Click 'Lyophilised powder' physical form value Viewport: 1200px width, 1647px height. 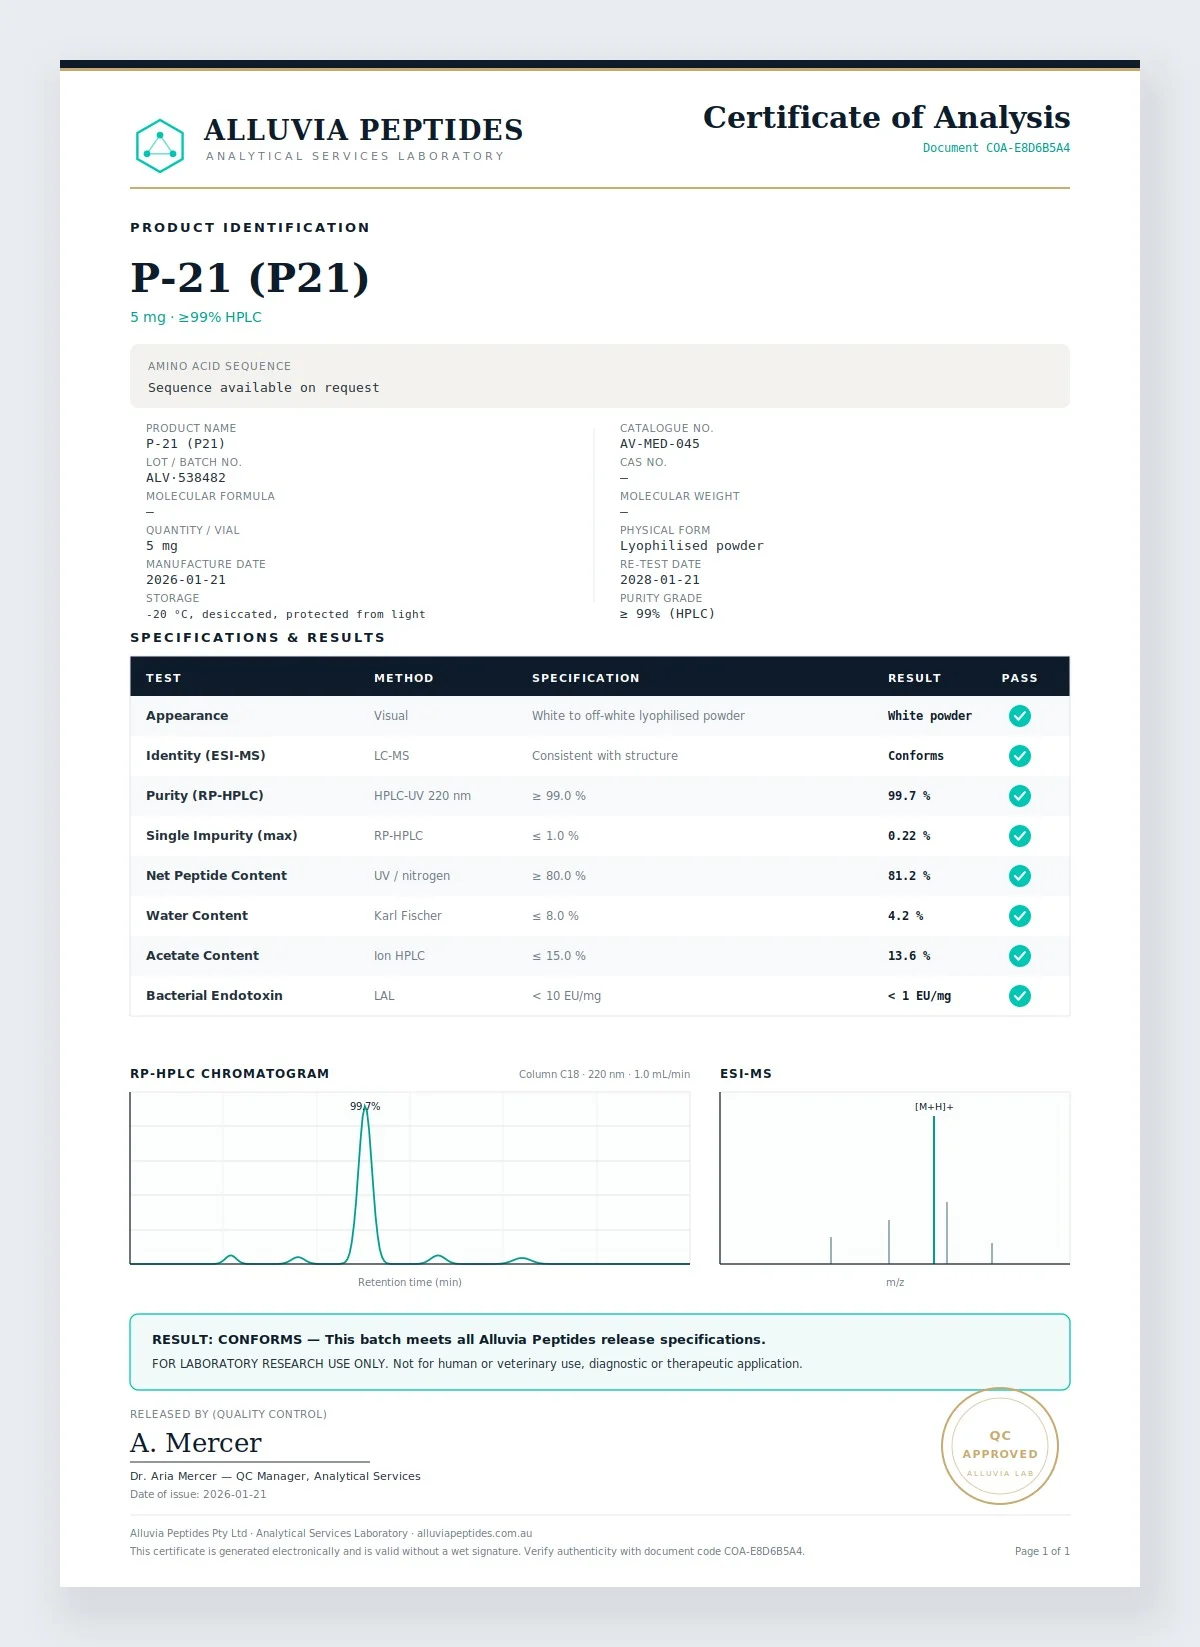692,546
